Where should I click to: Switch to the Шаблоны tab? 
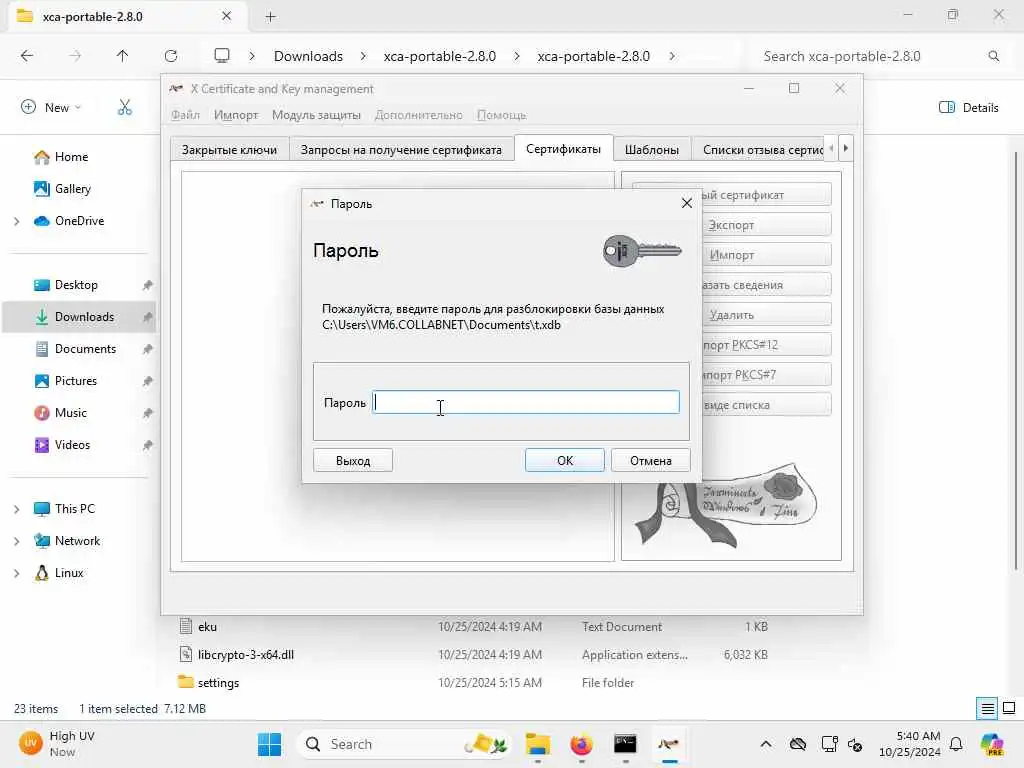(x=652, y=150)
